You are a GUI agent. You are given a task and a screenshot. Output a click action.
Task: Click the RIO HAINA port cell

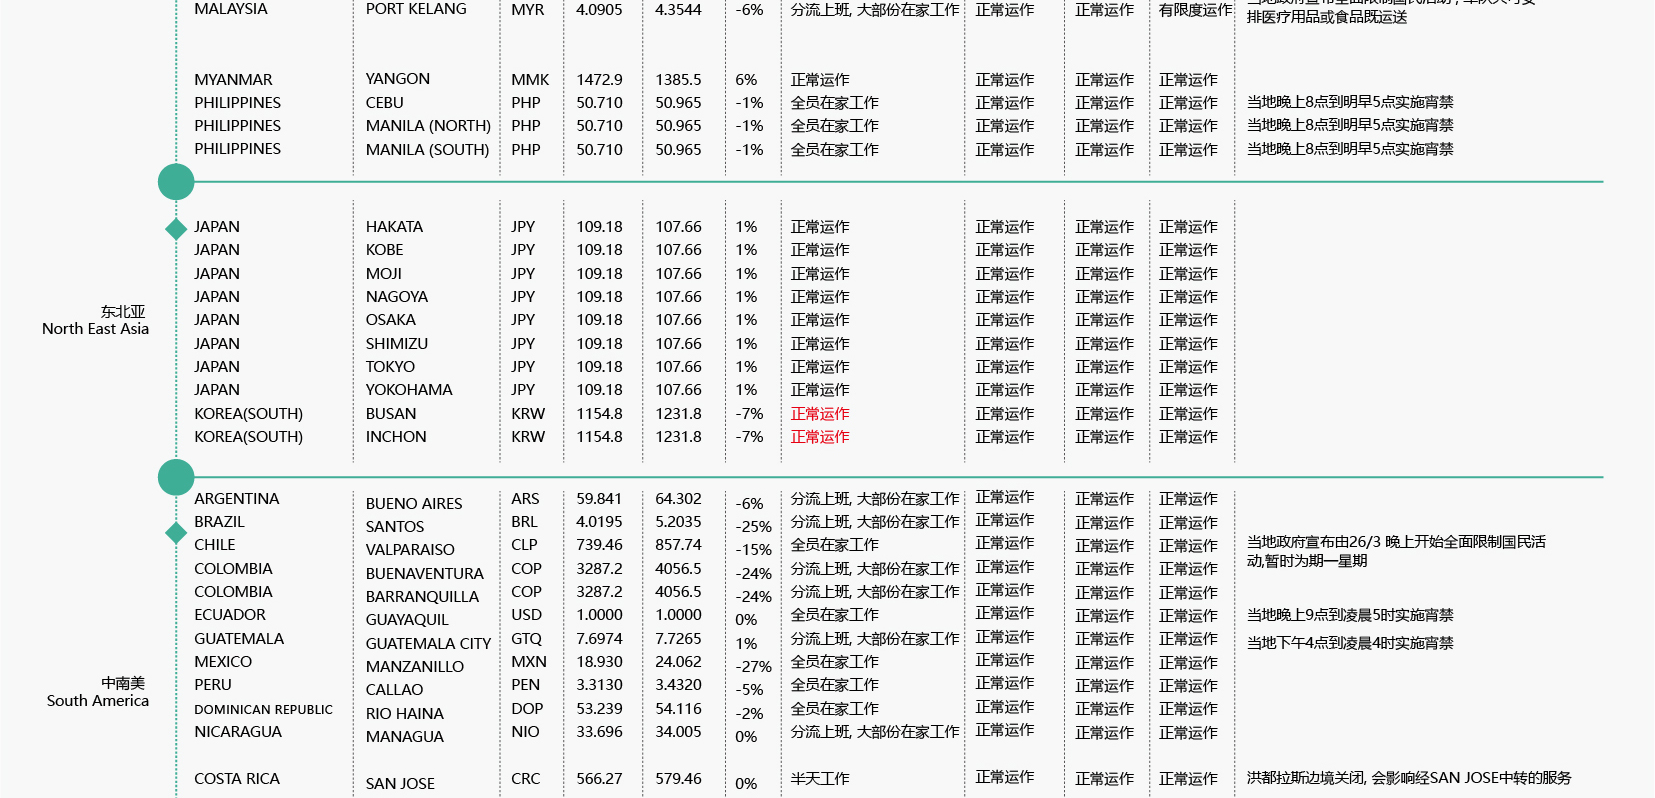click(405, 714)
